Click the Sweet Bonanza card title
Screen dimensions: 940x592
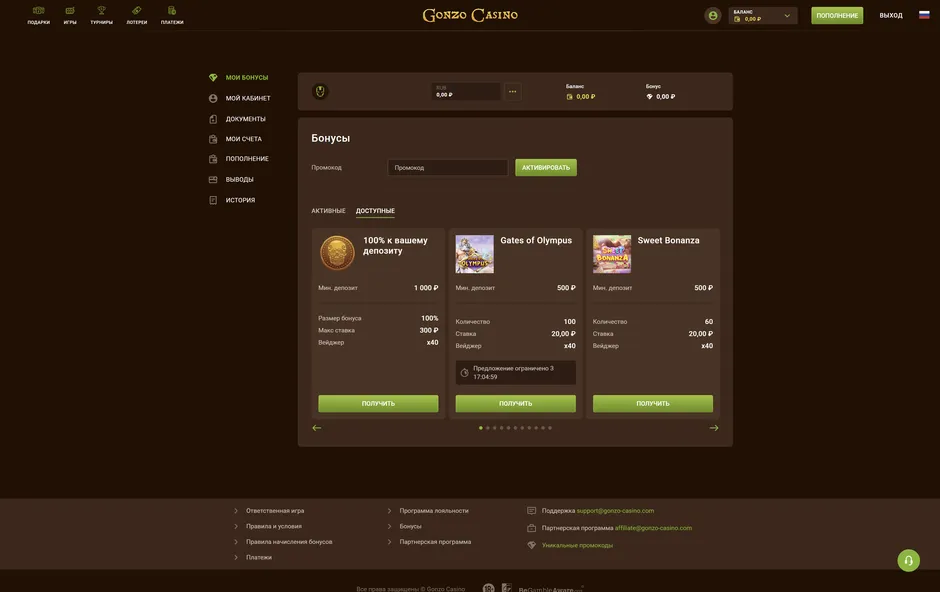[668, 240]
